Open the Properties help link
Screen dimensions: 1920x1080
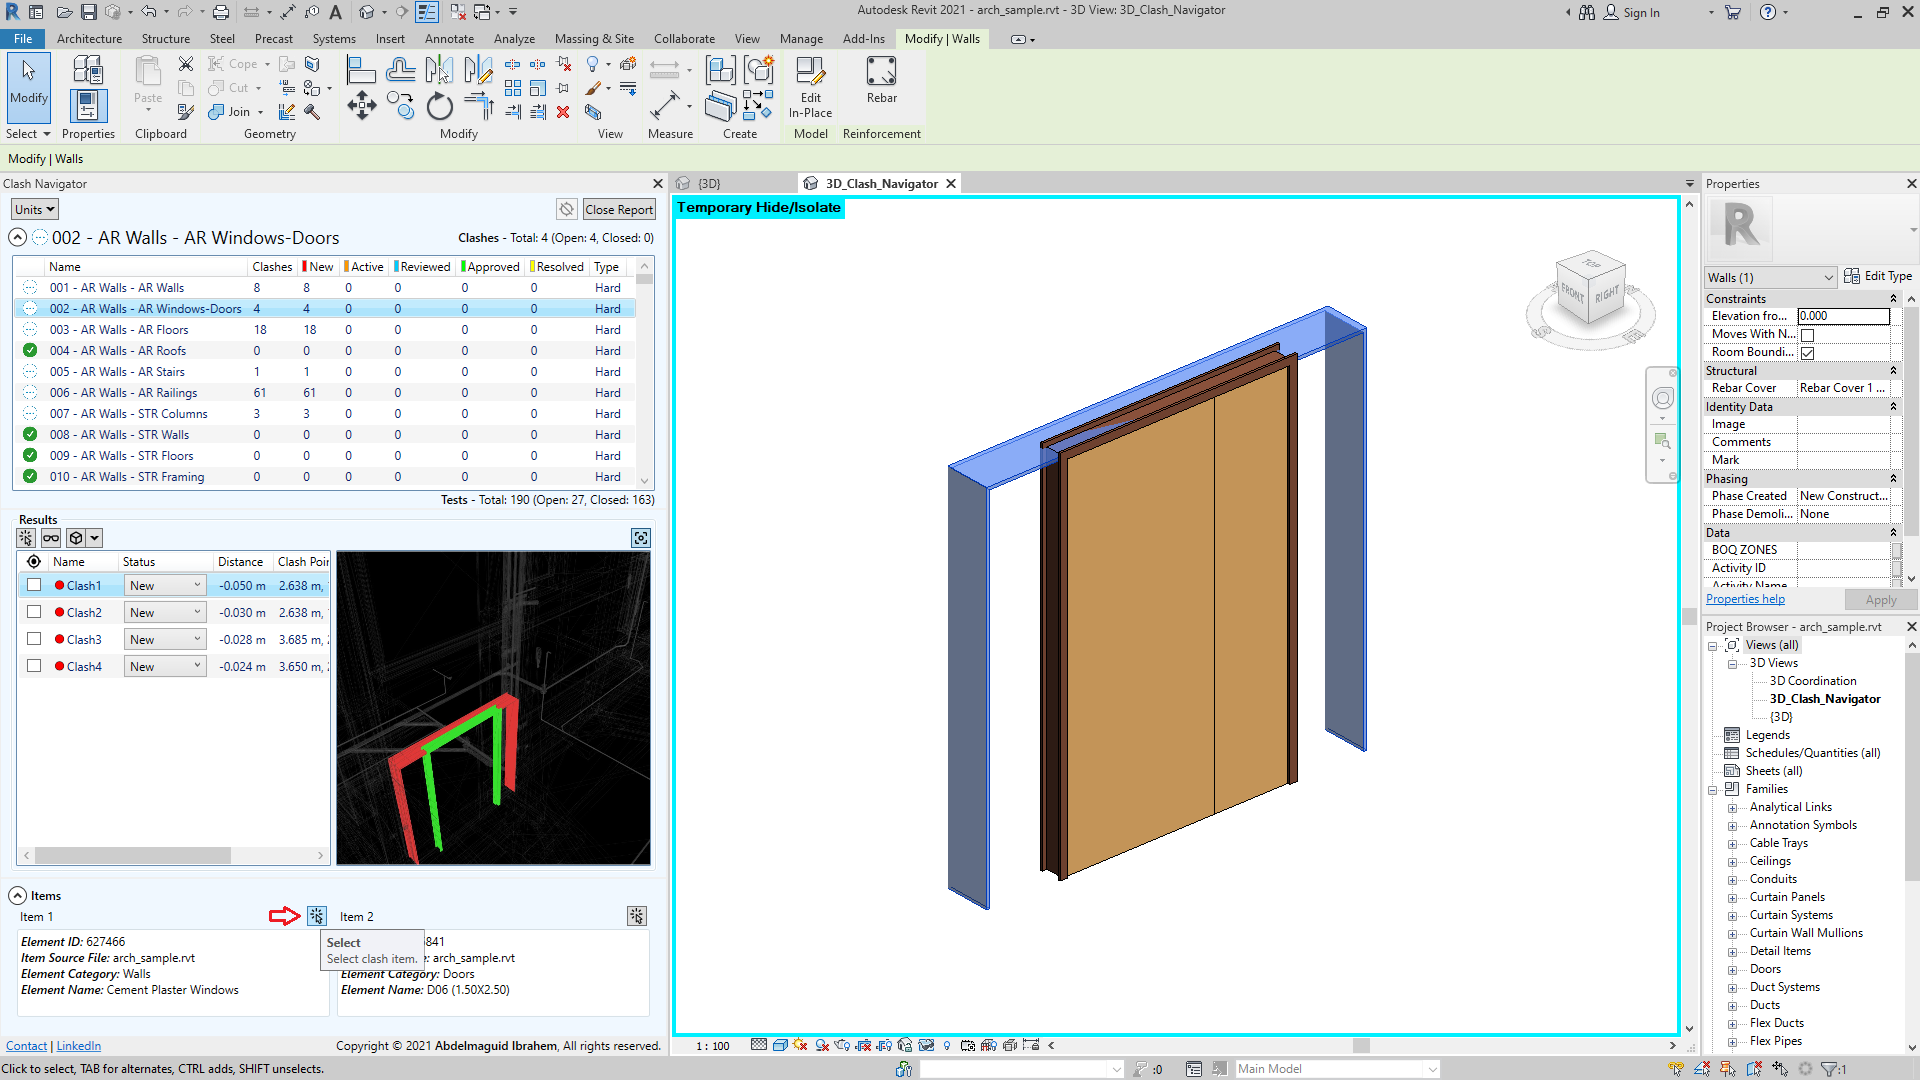pyautogui.click(x=1745, y=599)
